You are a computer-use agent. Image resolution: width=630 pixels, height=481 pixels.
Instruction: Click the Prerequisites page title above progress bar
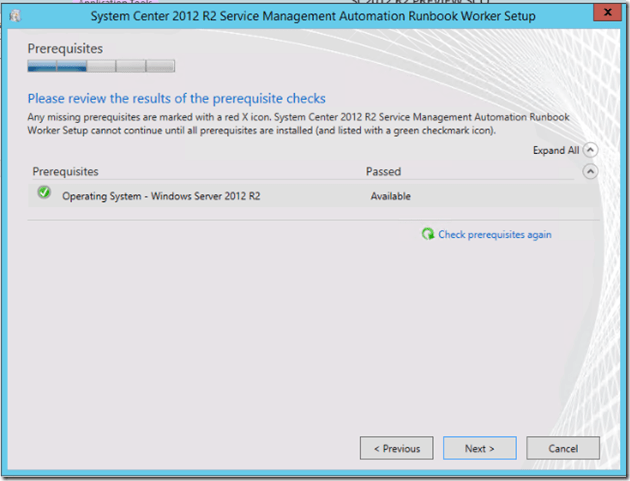pos(64,48)
